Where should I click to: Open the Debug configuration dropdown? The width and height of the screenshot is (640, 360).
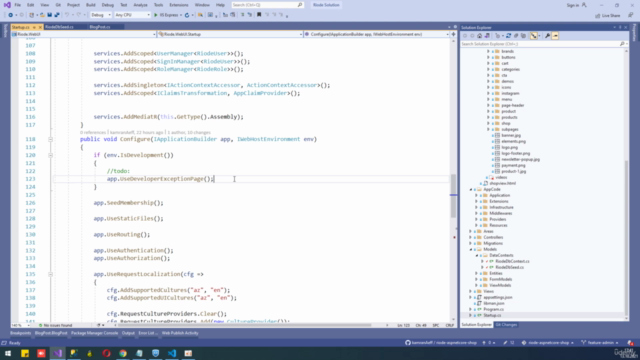pyautogui.click(x=100, y=15)
